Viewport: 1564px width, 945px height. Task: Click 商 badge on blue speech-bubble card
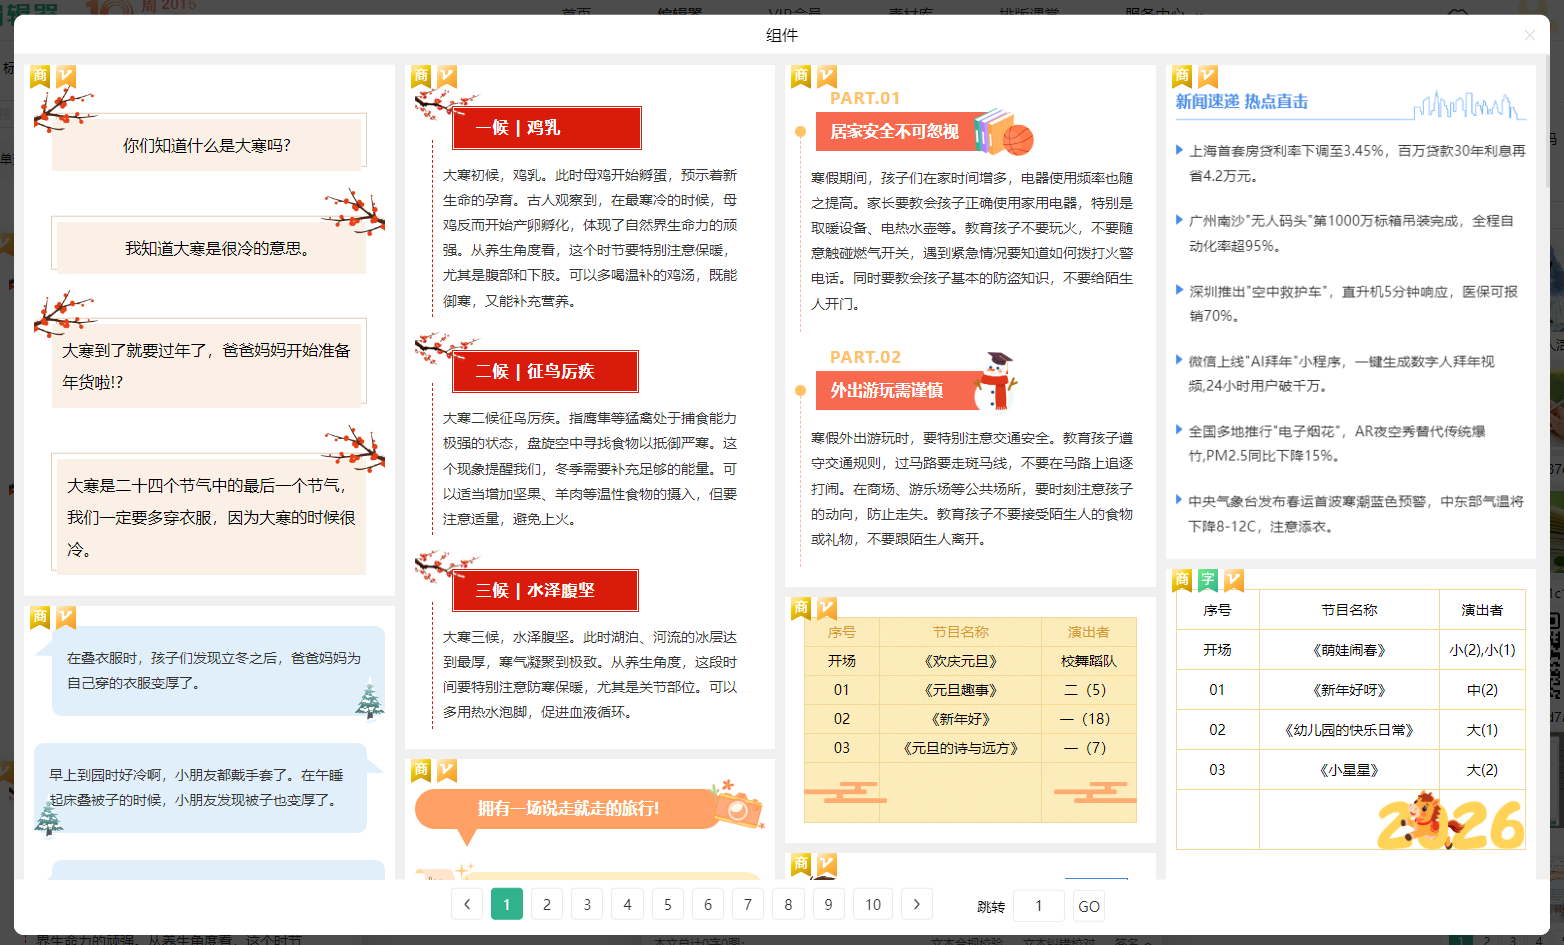click(x=40, y=617)
